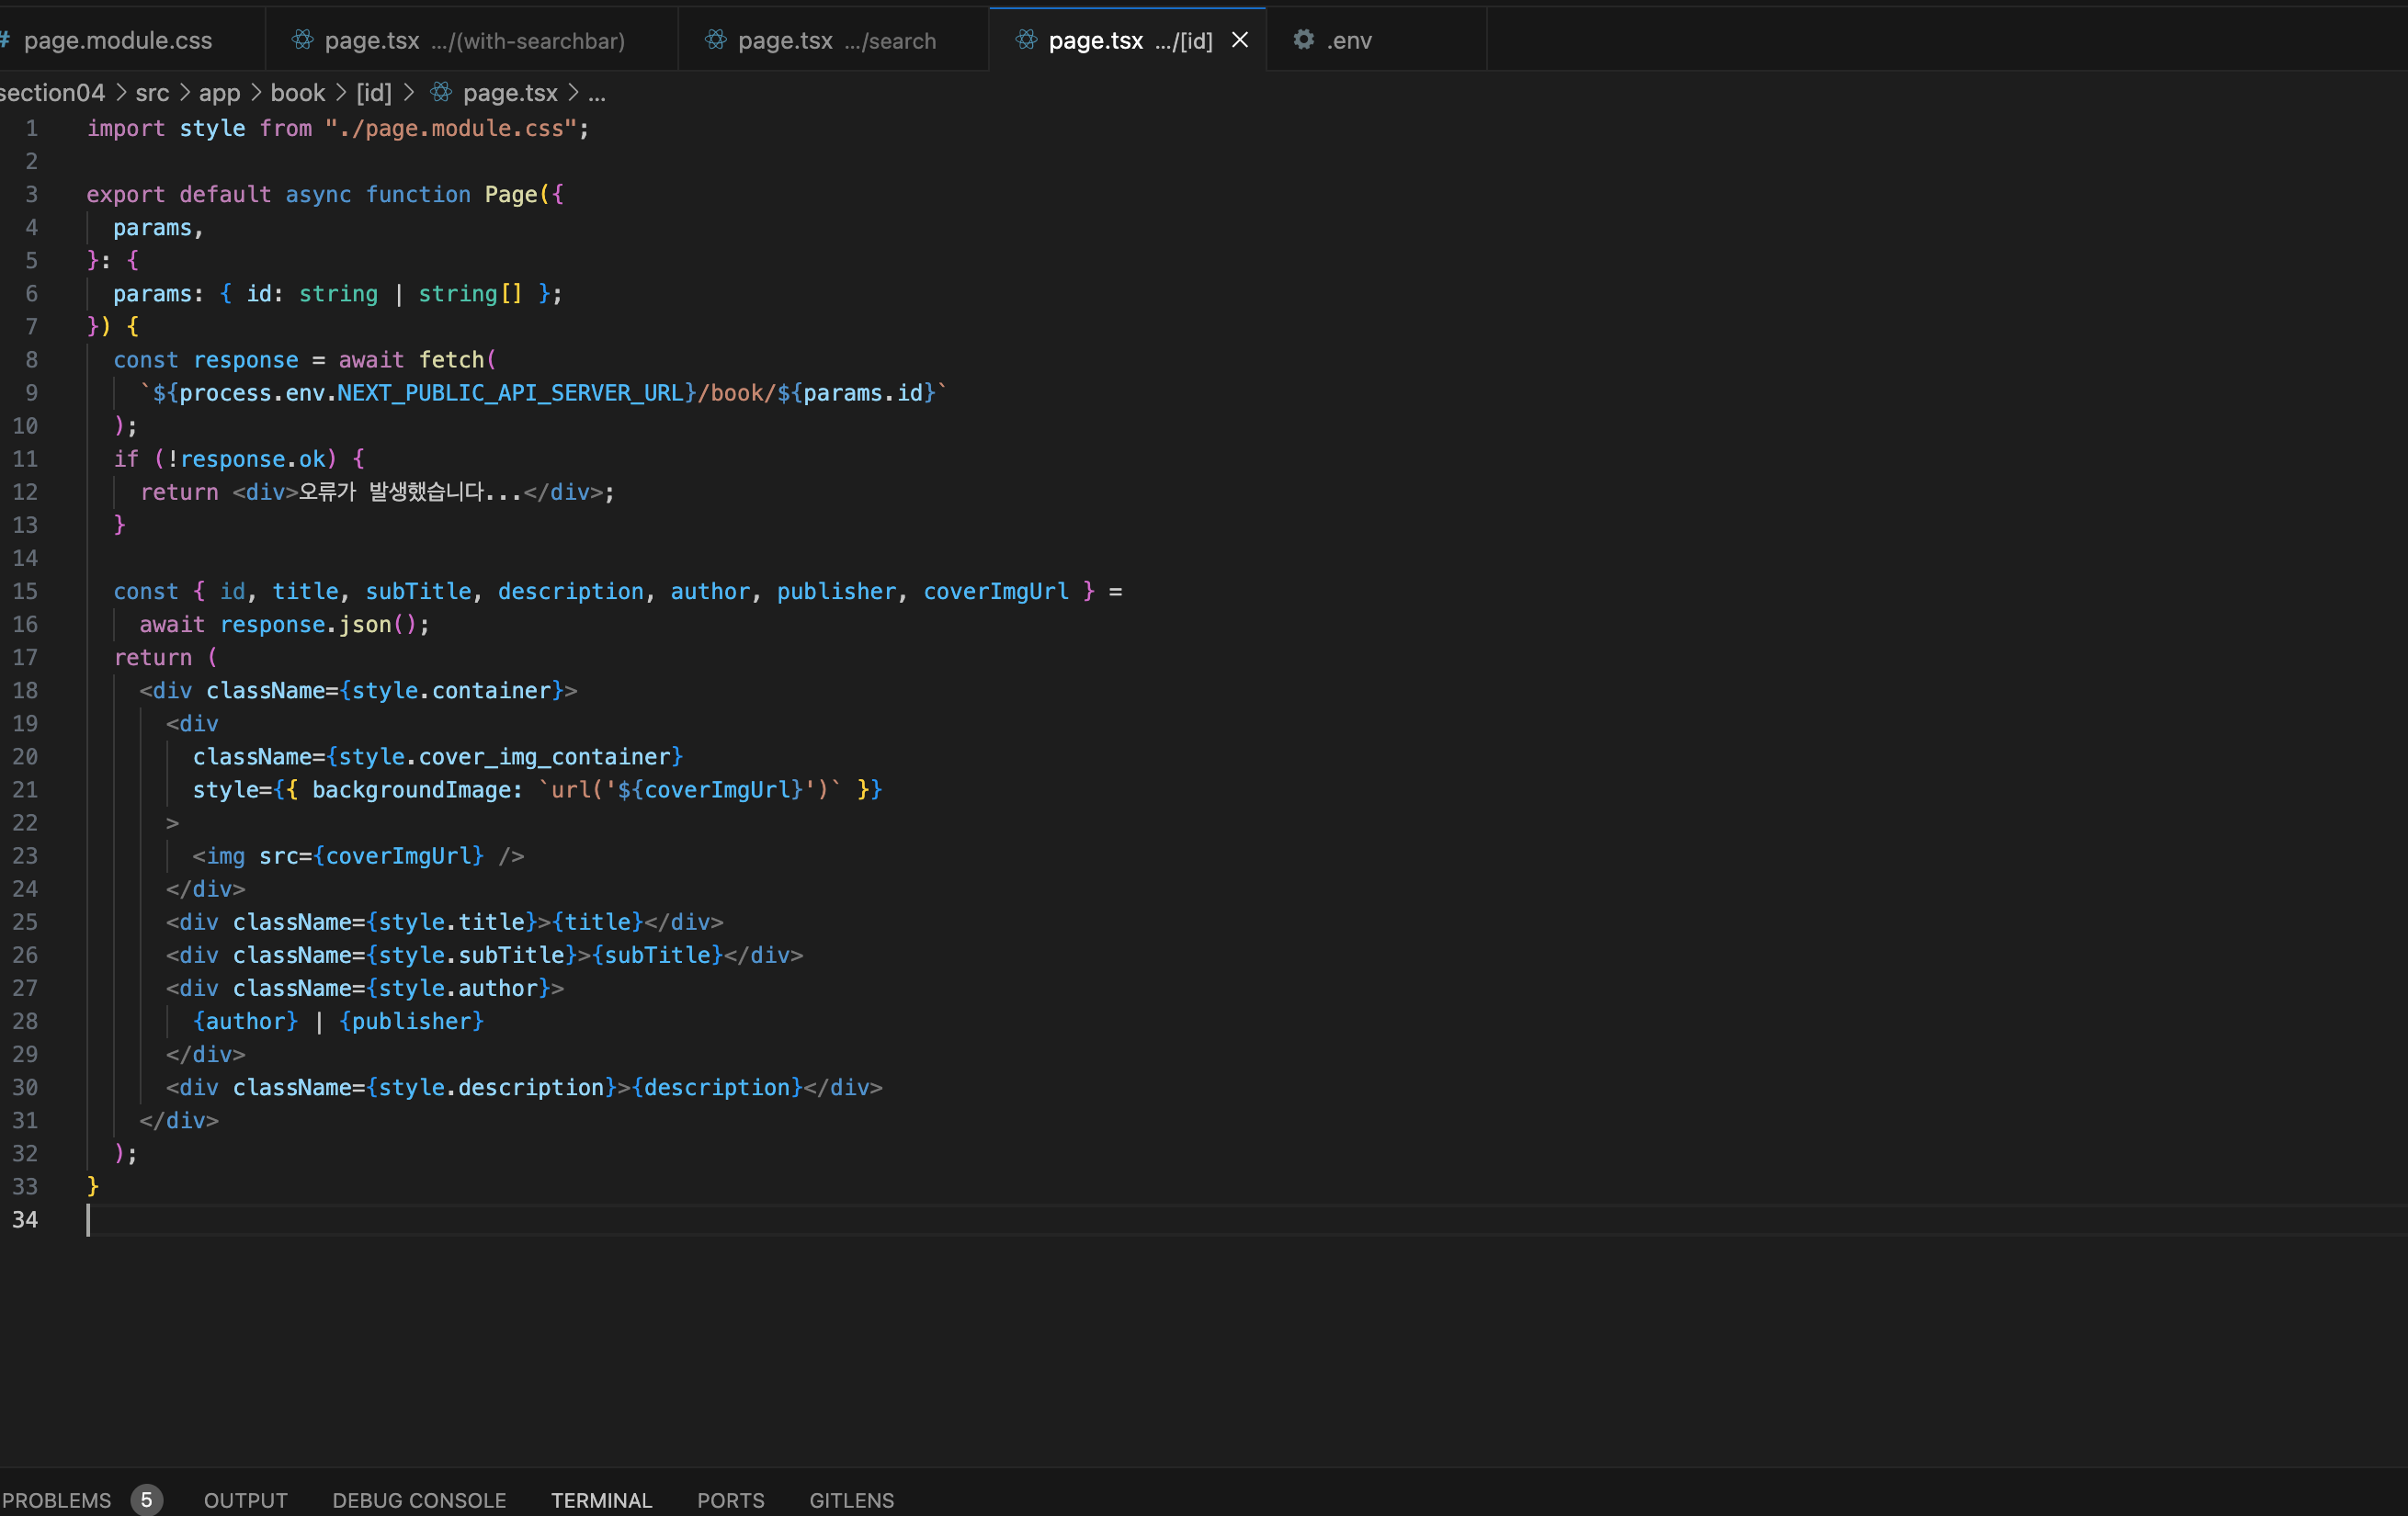2408x1516 pixels.
Task: Open the book breadcrumb segment
Action: 298,93
